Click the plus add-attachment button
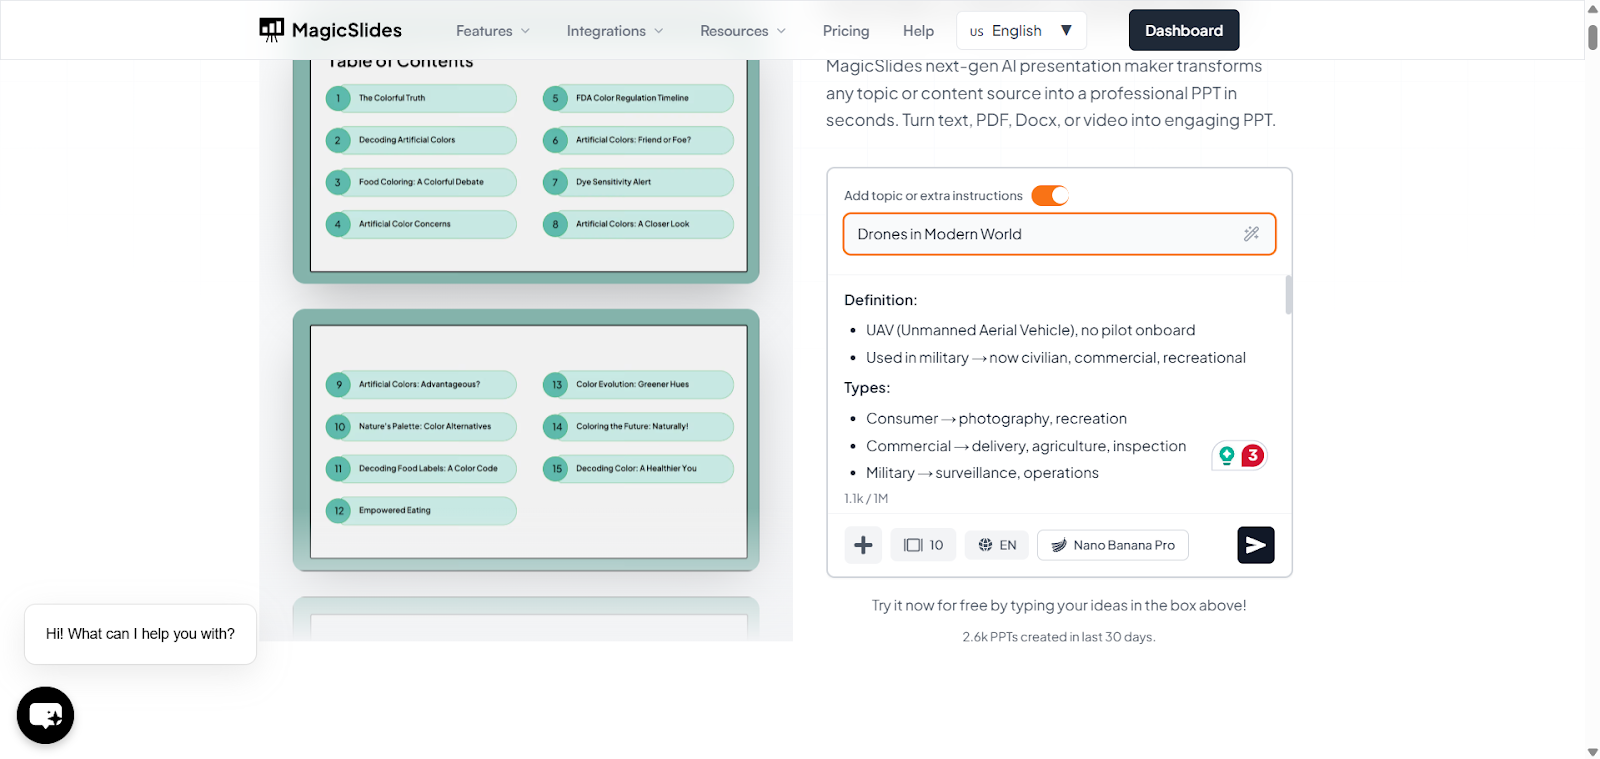 863,545
